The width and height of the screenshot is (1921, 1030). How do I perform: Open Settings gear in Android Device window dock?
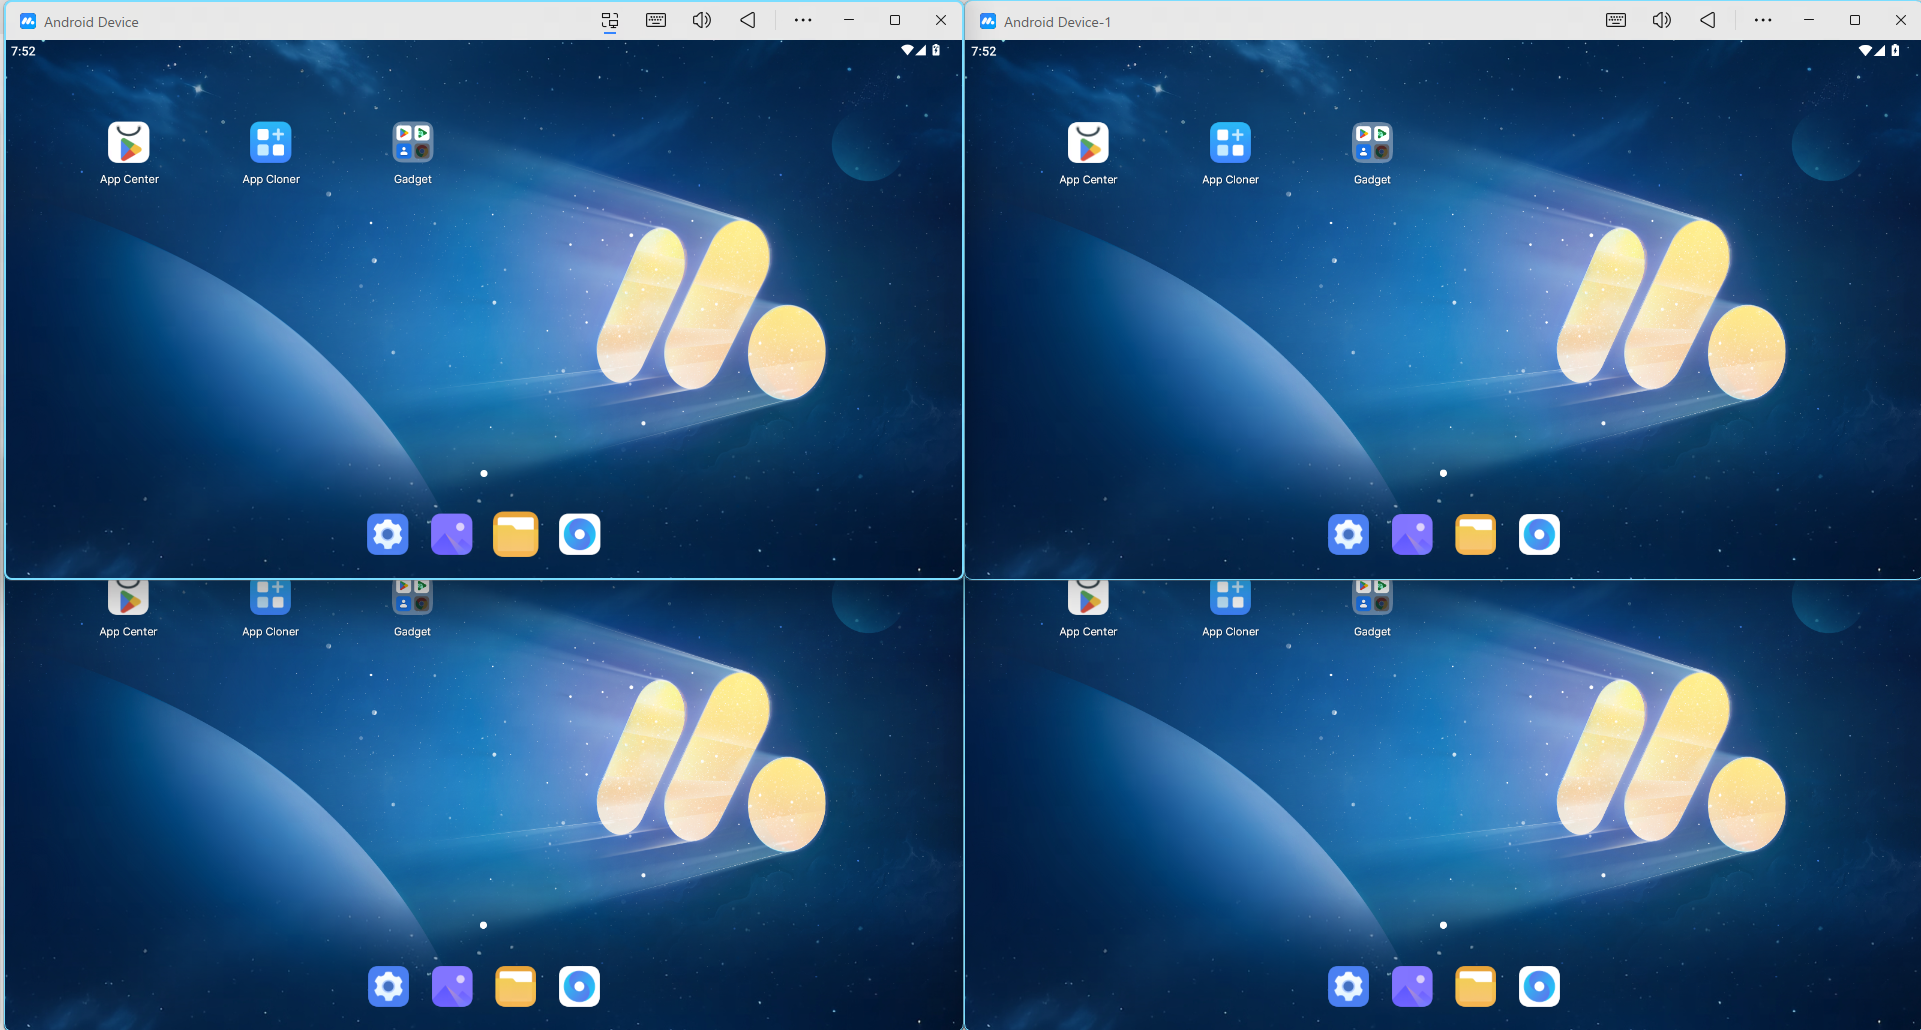(x=388, y=534)
